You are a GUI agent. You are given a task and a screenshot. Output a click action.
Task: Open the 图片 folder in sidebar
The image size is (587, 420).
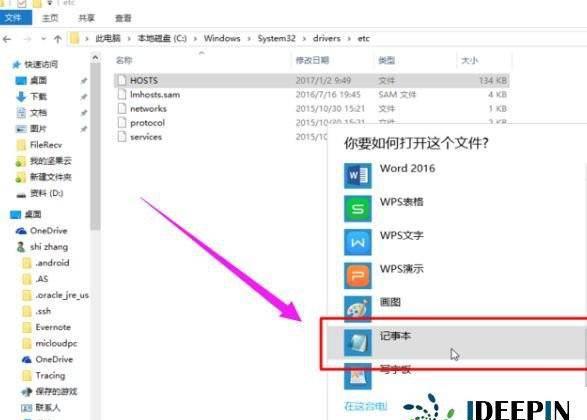(38, 129)
